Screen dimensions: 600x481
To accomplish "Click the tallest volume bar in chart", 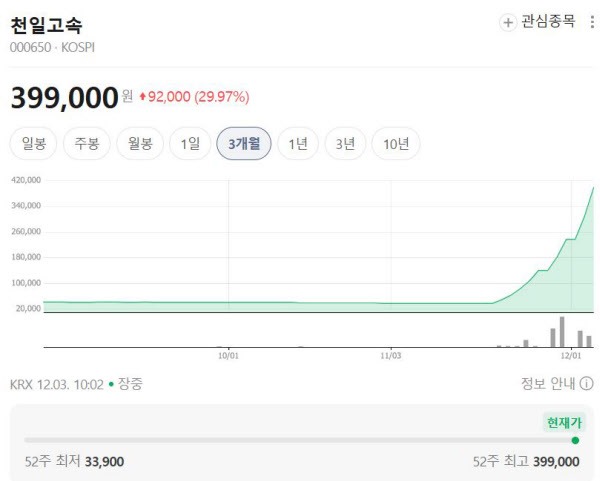I will point(562,332).
